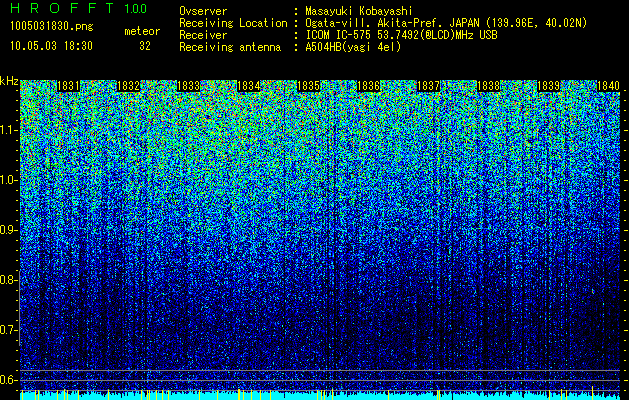Click the 0.8 frequency axis label
The image size is (629, 400).
(9, 280)
